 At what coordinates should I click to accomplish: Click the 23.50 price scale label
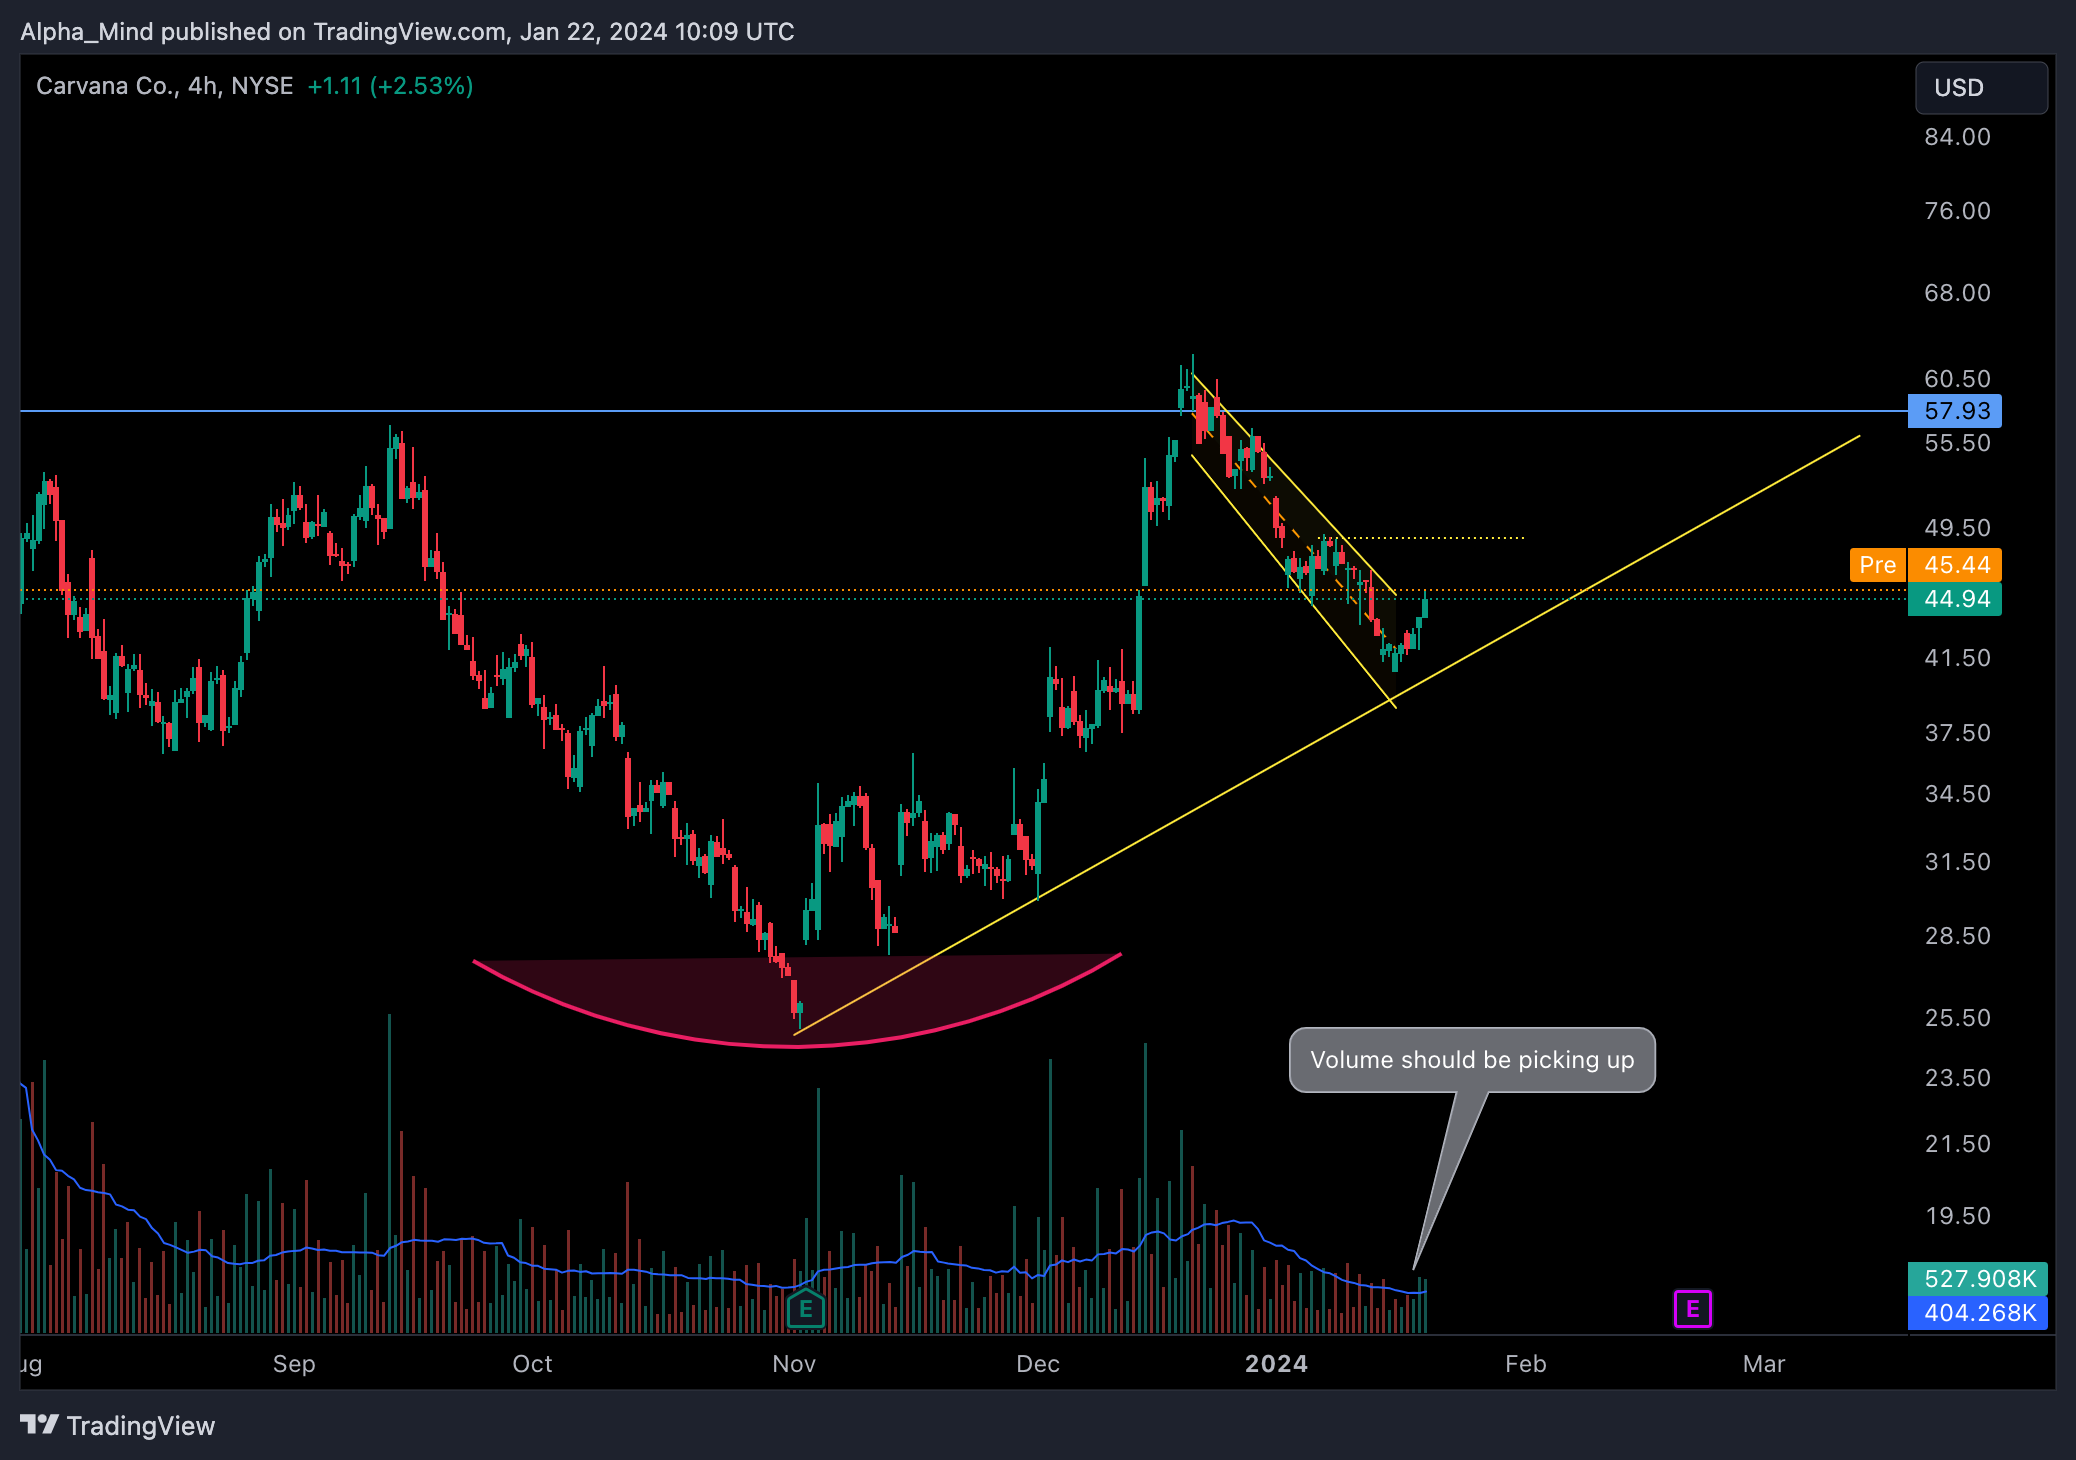pyautogui.click(x=1957, y=1078)
